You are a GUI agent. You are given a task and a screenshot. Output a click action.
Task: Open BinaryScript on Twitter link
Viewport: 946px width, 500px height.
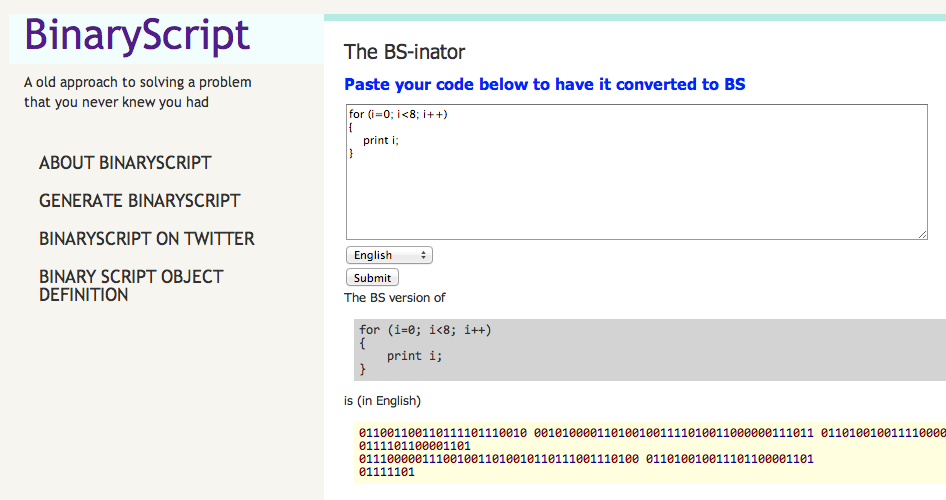146,239
